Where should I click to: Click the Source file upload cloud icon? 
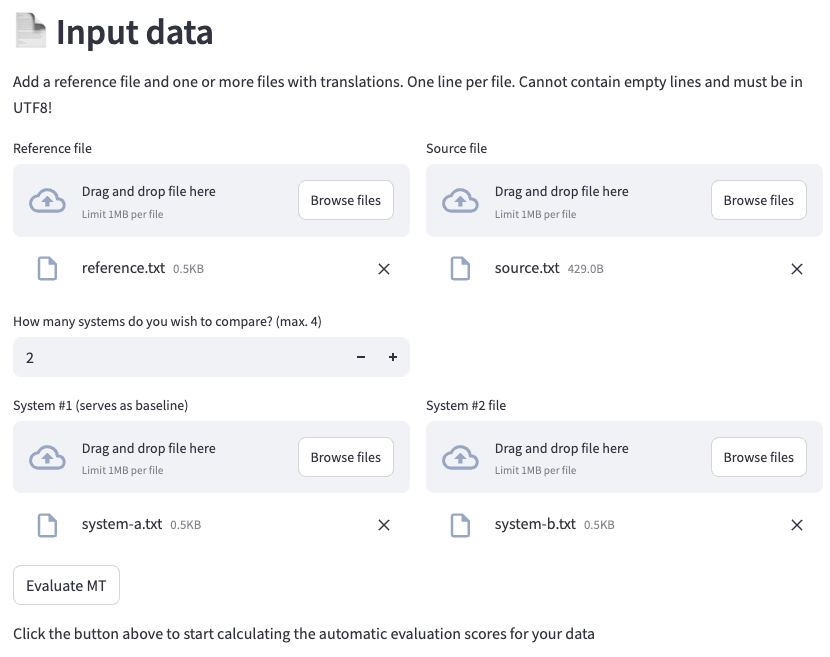(x=460, y=201)
